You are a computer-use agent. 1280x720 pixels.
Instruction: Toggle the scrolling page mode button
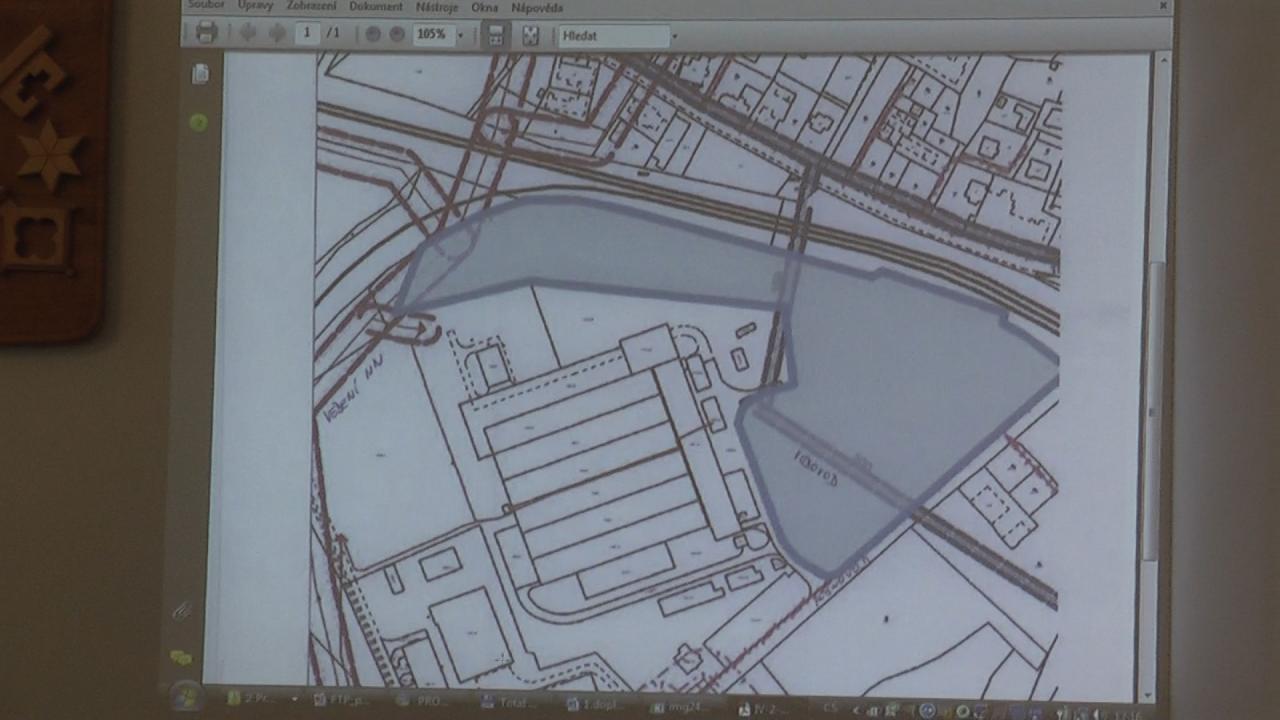coord(494,35)
